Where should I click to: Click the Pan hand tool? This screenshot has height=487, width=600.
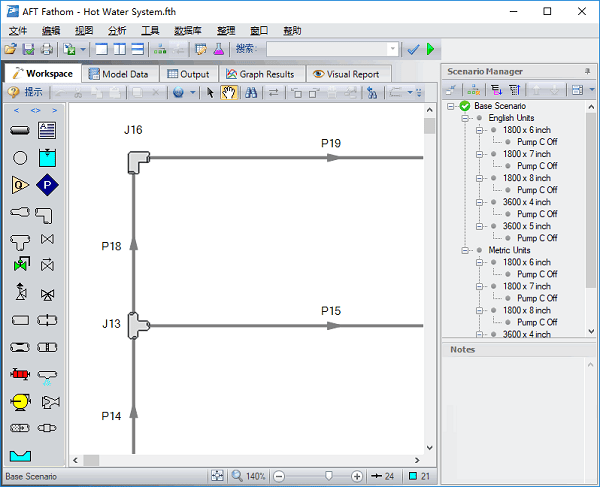(228, 93)
